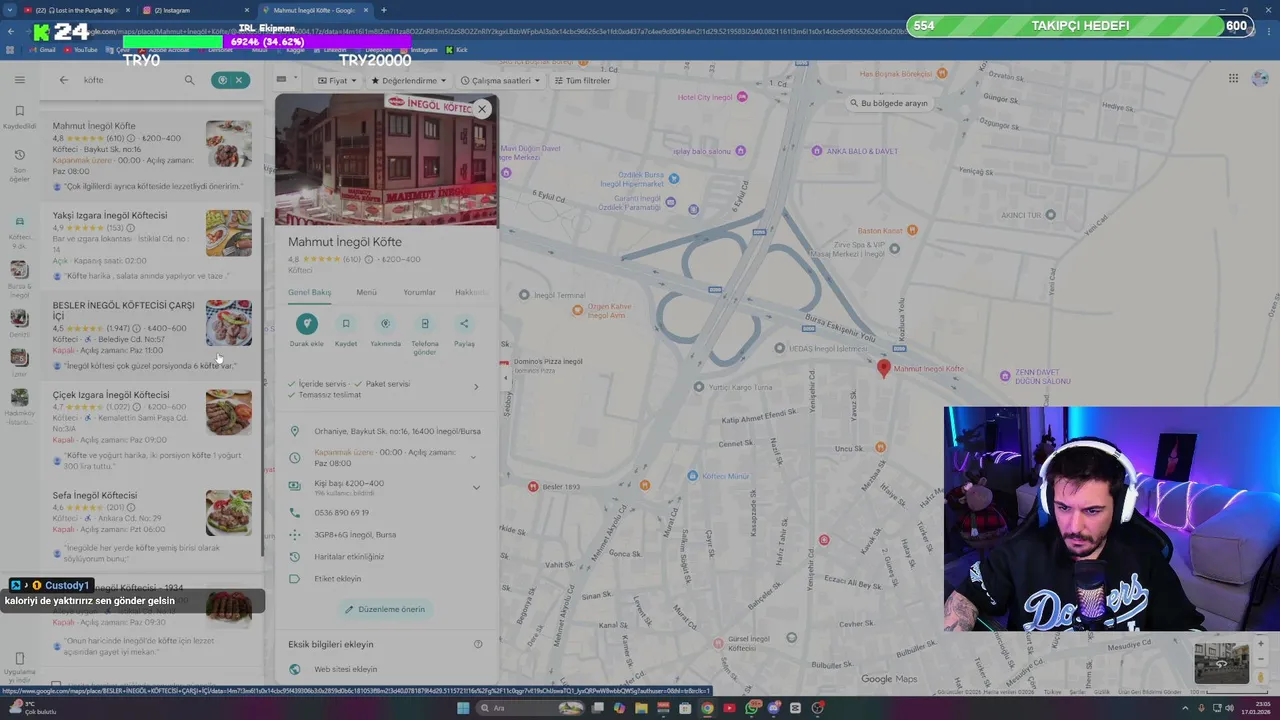This screenshot has width=1280, height=720.
Task: Click the Hotel City İnegöl map marker
Action: tap(743, 97)
